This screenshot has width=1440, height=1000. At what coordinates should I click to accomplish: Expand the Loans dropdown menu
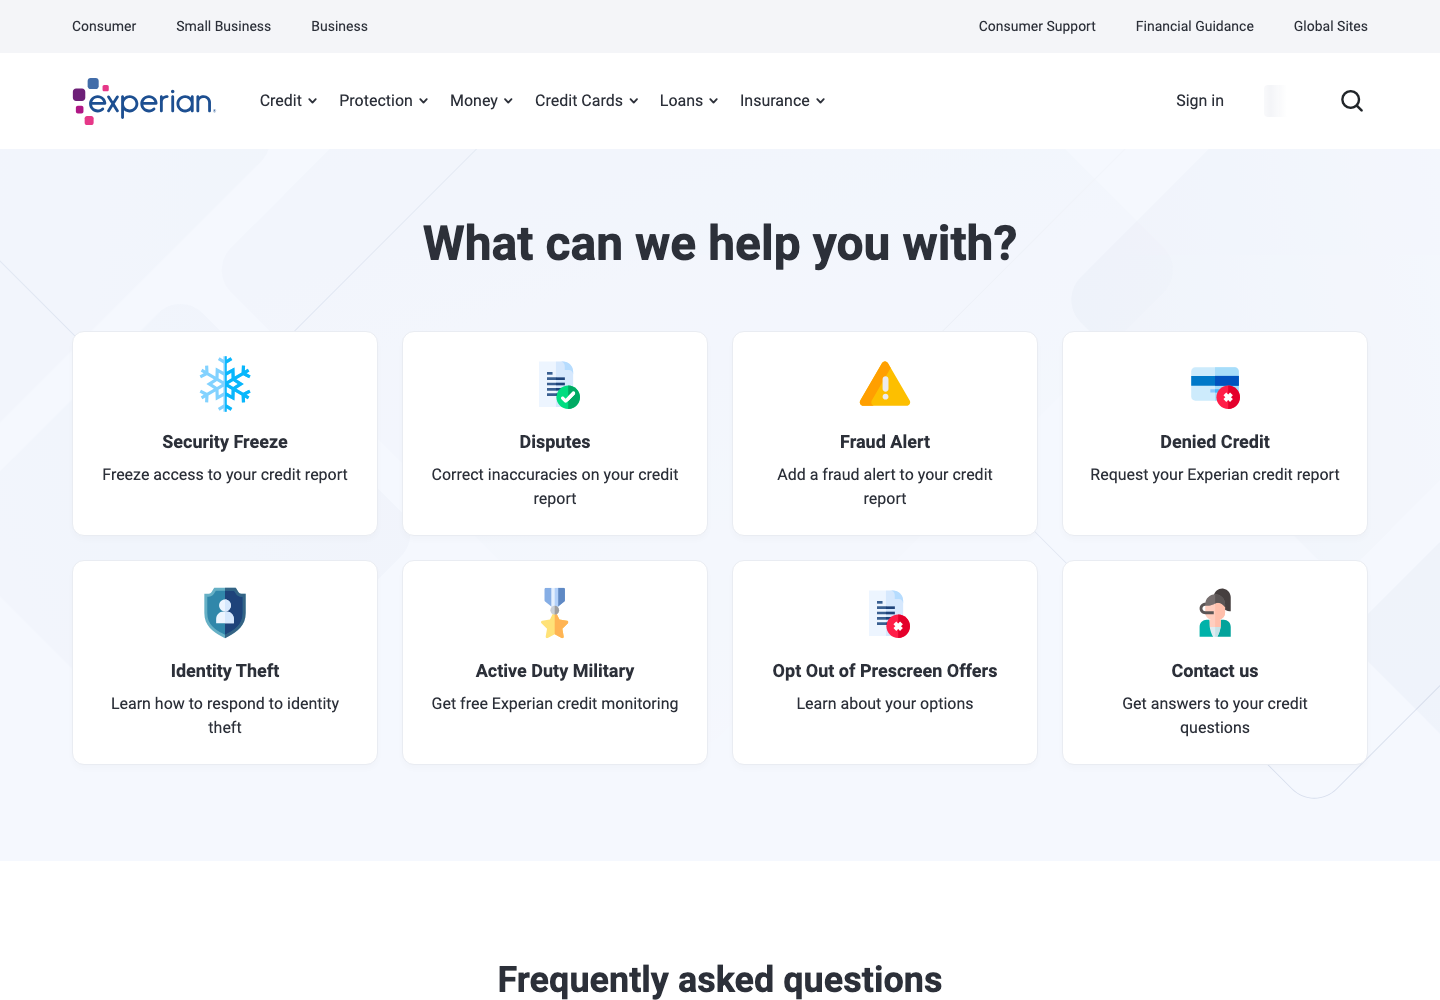pos(689,101)
